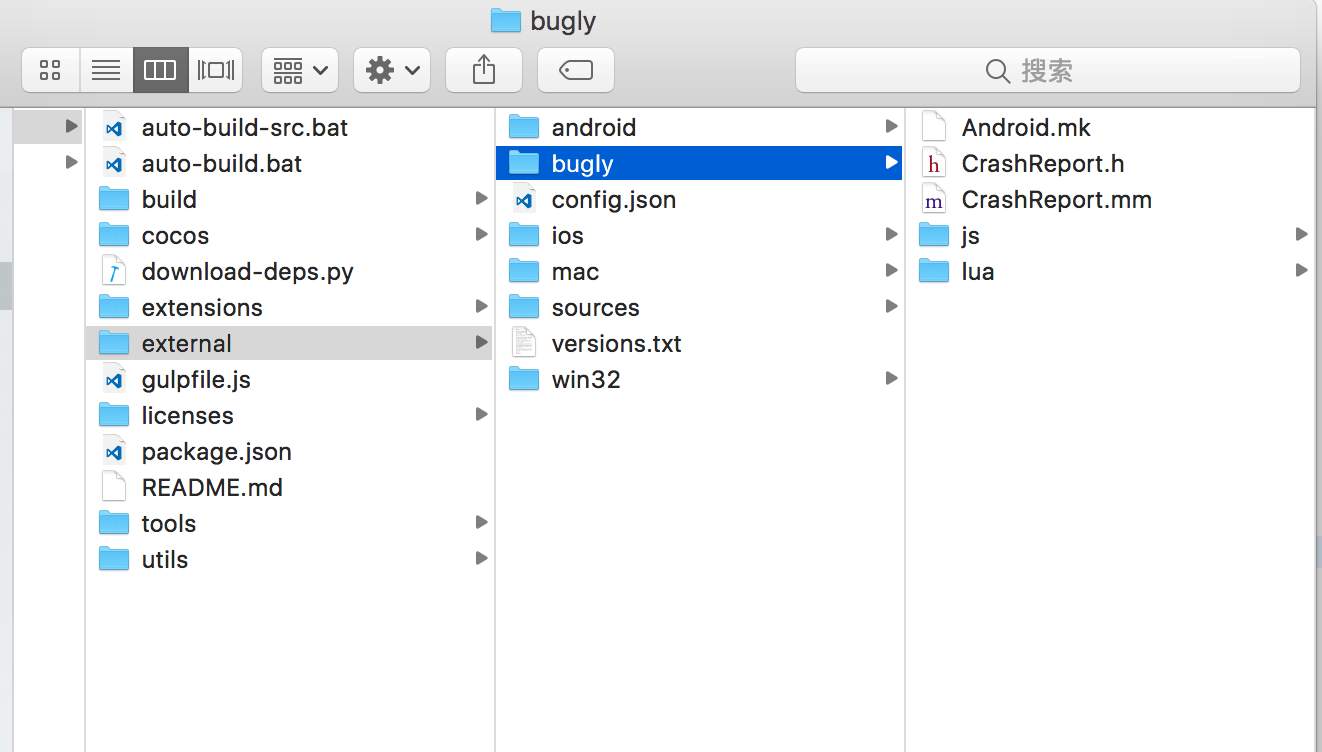Click the Edit Tags toolbar button

(x=576, y=70)
